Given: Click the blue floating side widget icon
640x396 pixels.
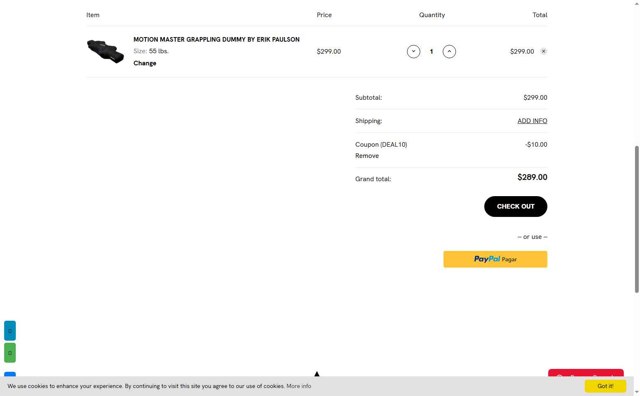Looking at the screenshot, I should 10,331.
